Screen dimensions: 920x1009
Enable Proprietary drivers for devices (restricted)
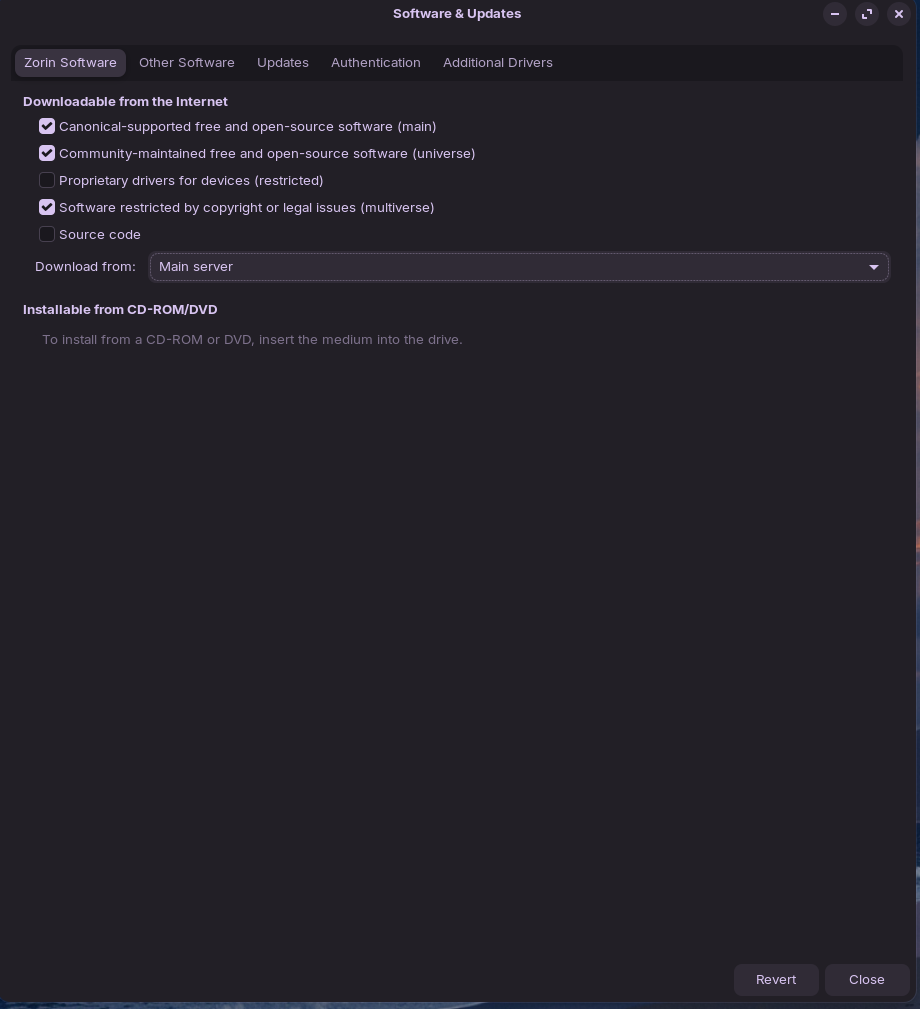click(47, 181)
